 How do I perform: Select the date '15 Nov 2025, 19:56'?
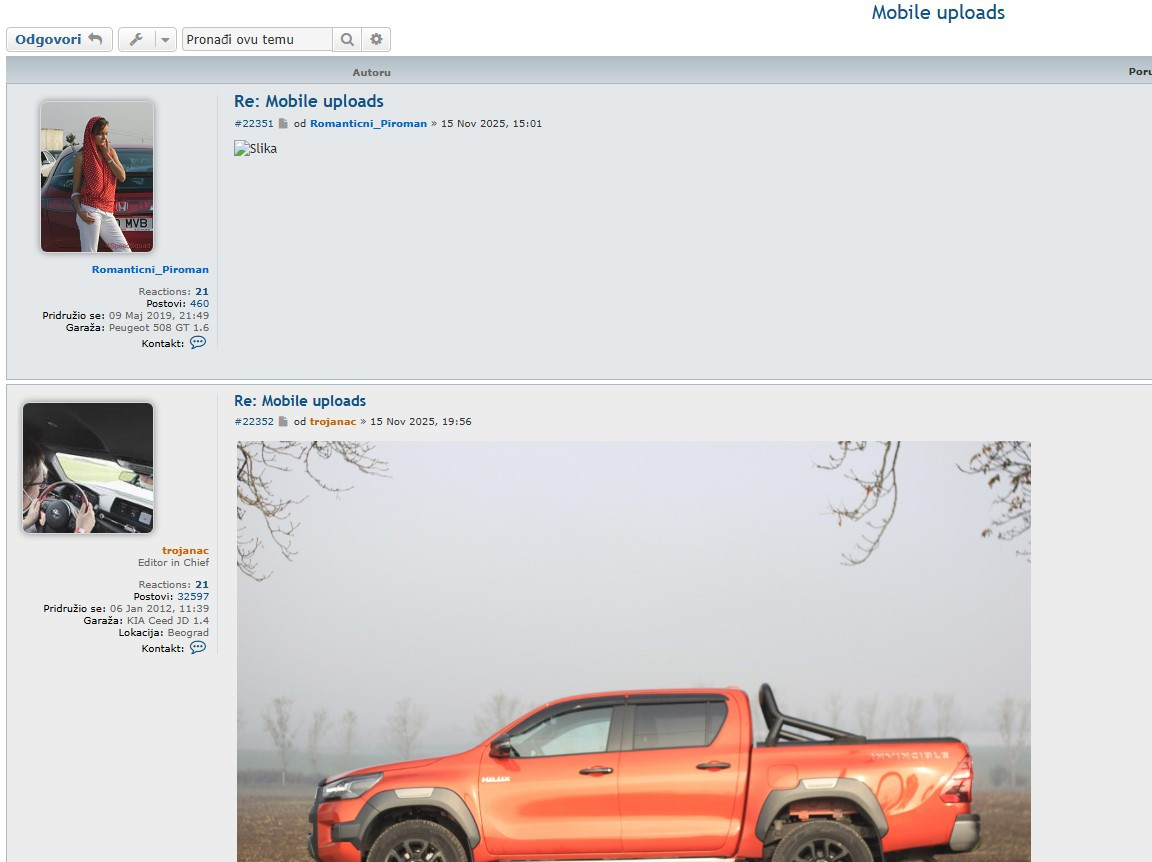click(x=421, y=422)
